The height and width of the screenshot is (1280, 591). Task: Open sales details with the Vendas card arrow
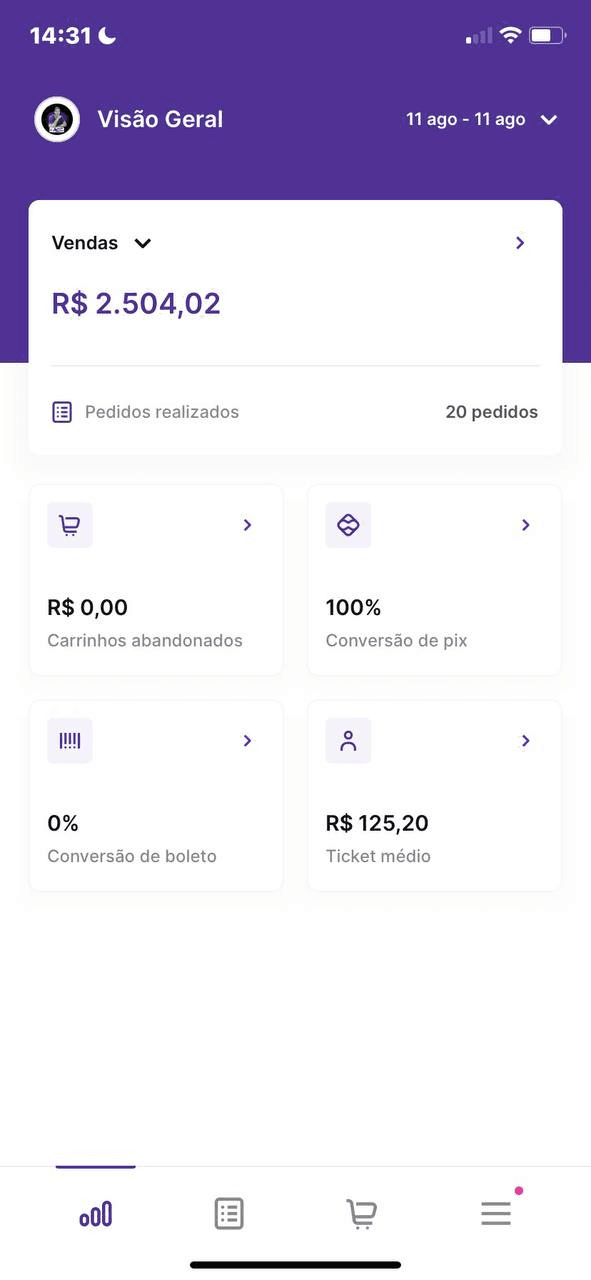[x=520, y=243]
